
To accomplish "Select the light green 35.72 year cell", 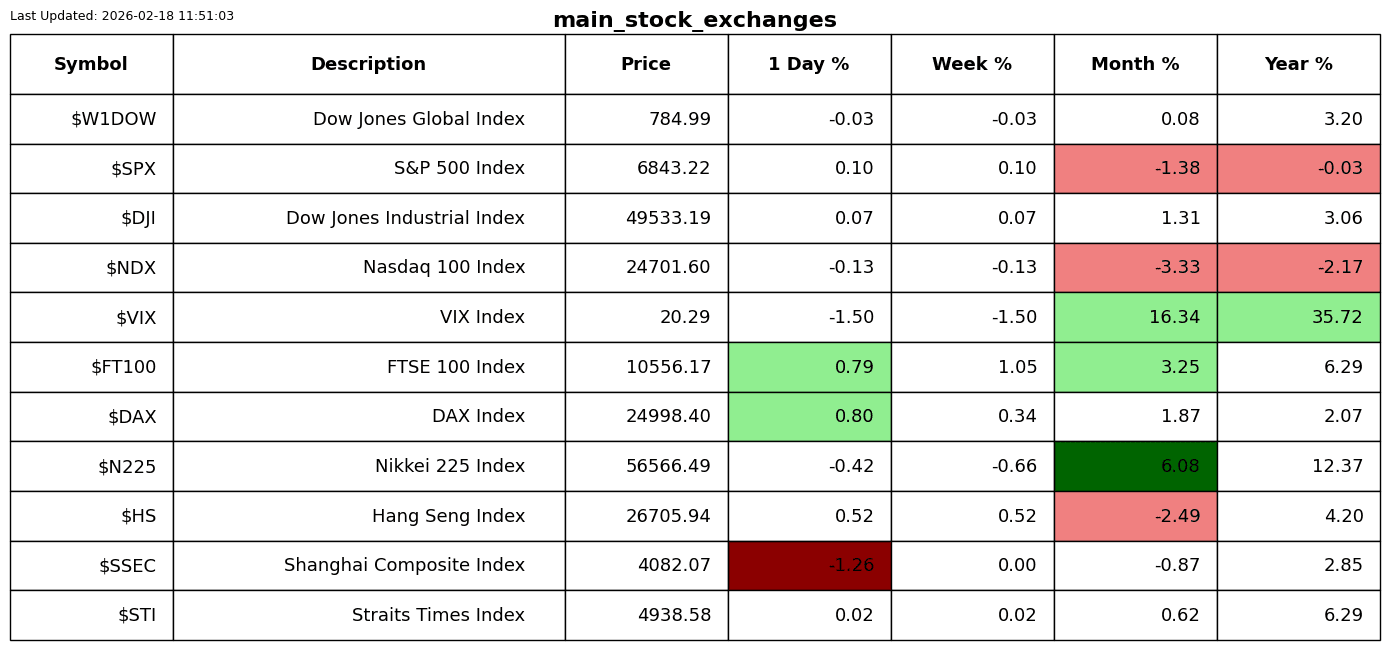I will pyautogui.click(x=1298, y=318).
